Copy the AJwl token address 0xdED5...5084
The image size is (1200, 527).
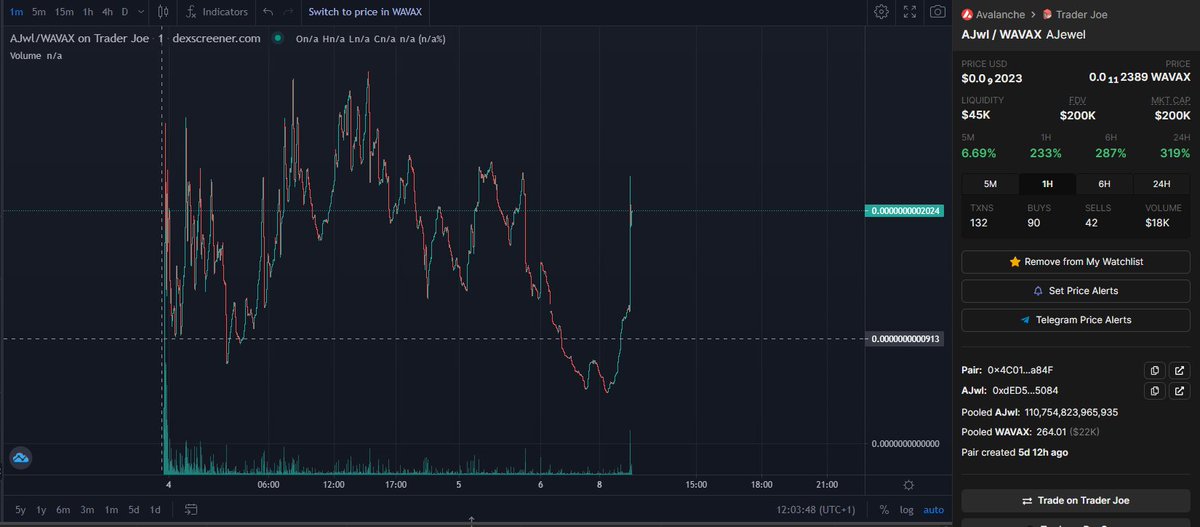pos(1154,391)
